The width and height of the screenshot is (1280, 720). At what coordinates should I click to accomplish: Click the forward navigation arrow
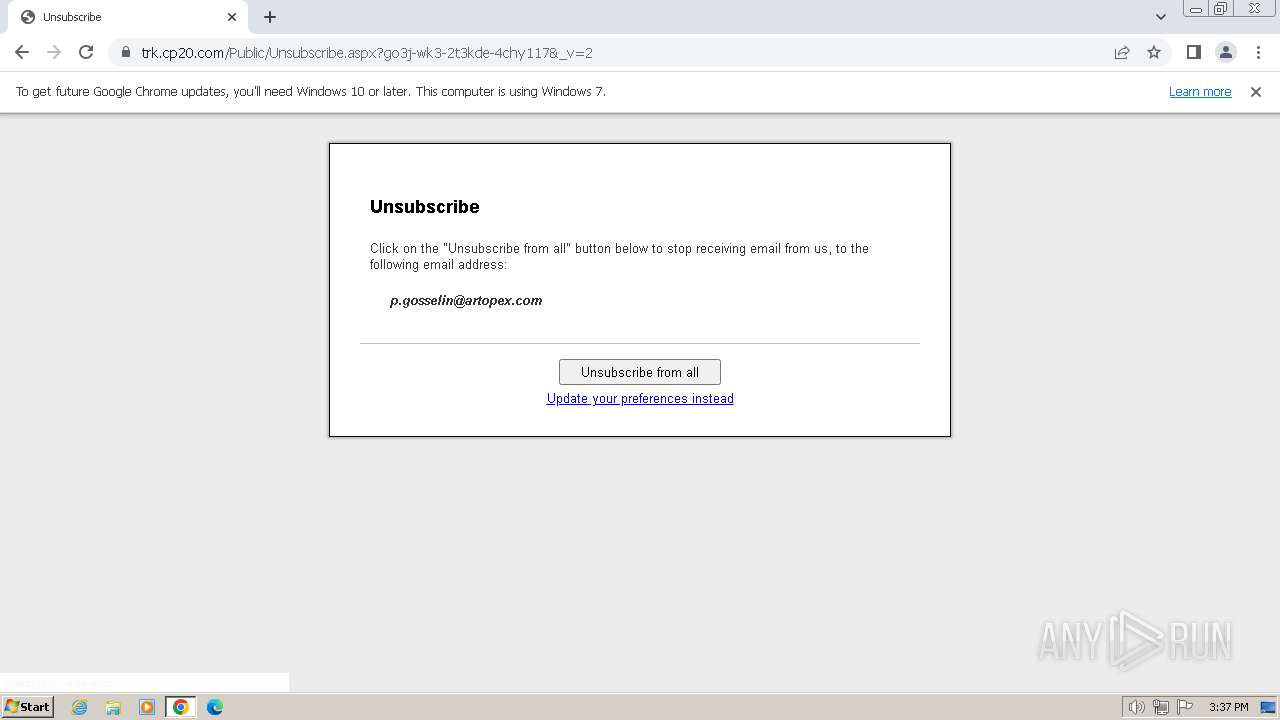54,52
